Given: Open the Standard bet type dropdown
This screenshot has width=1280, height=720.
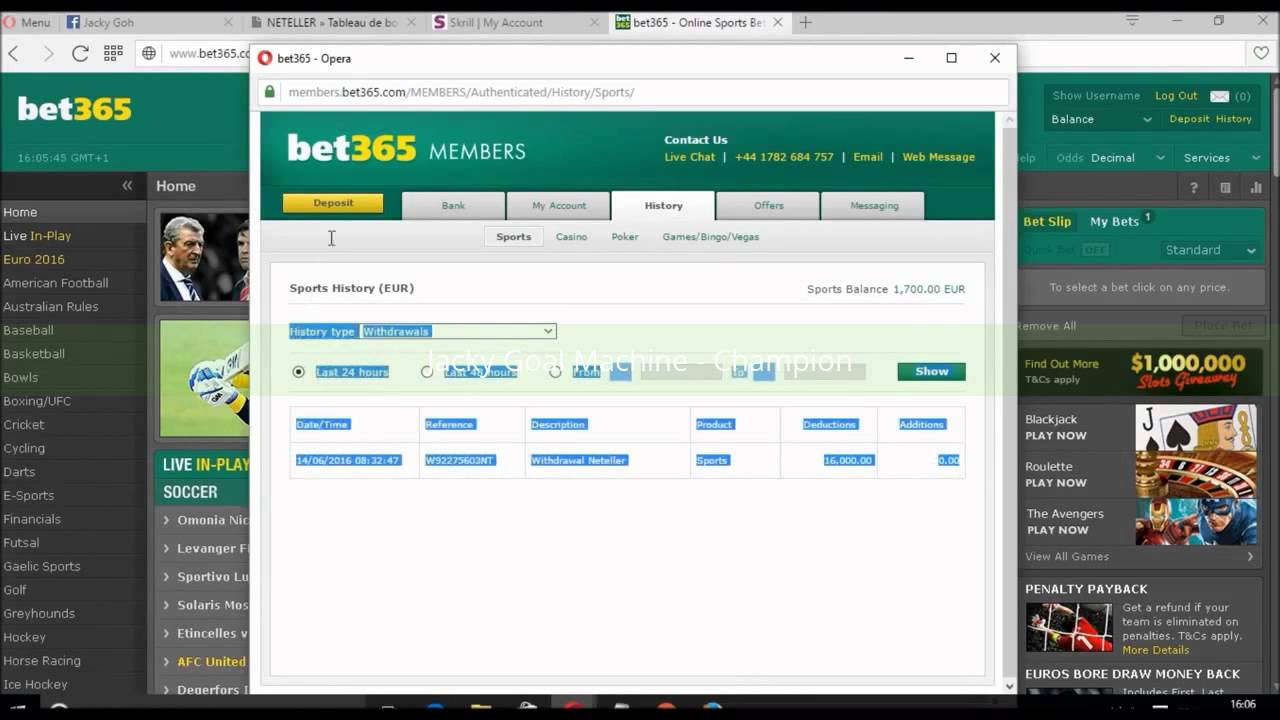Looking at the screenshot, I should tap(1210, 250).
